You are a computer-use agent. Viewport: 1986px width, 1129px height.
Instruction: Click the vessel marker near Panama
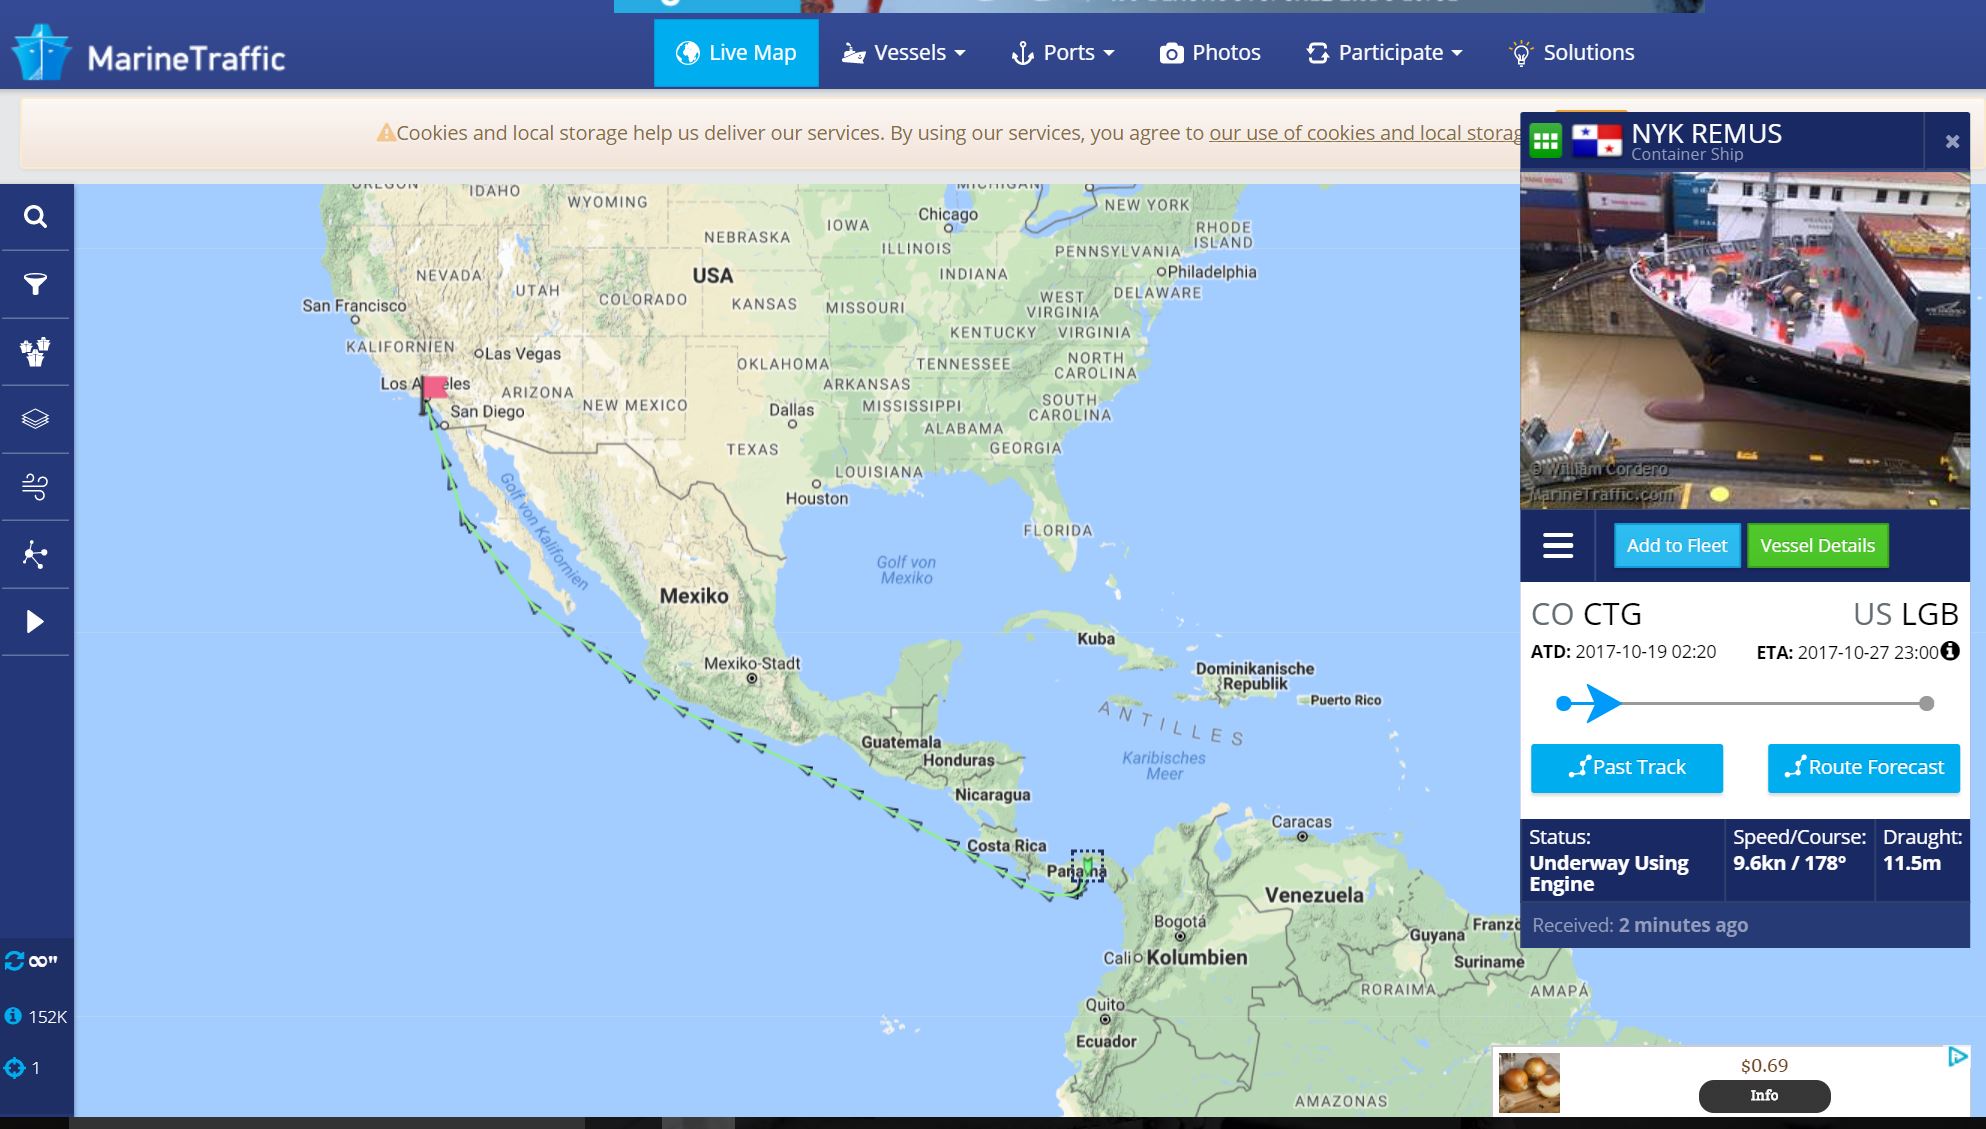point(1087,865)
